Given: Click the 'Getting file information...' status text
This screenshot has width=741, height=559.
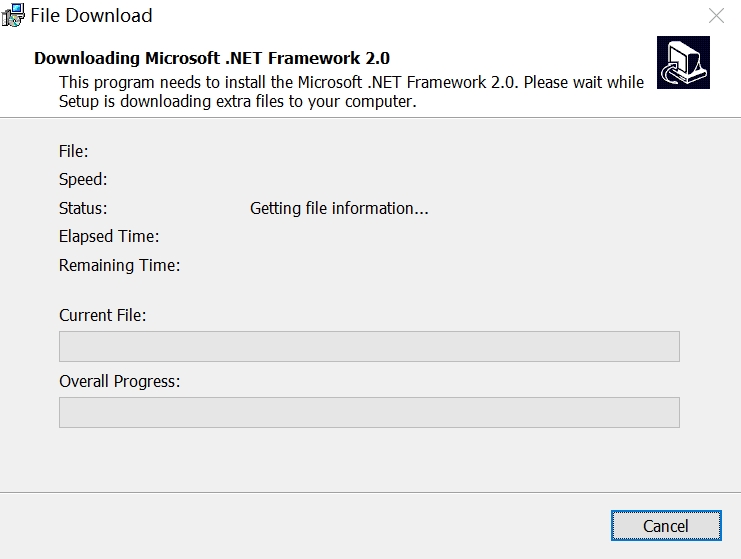Looking at the screenshot, I should pyautogui.click(x=339, y=208).
